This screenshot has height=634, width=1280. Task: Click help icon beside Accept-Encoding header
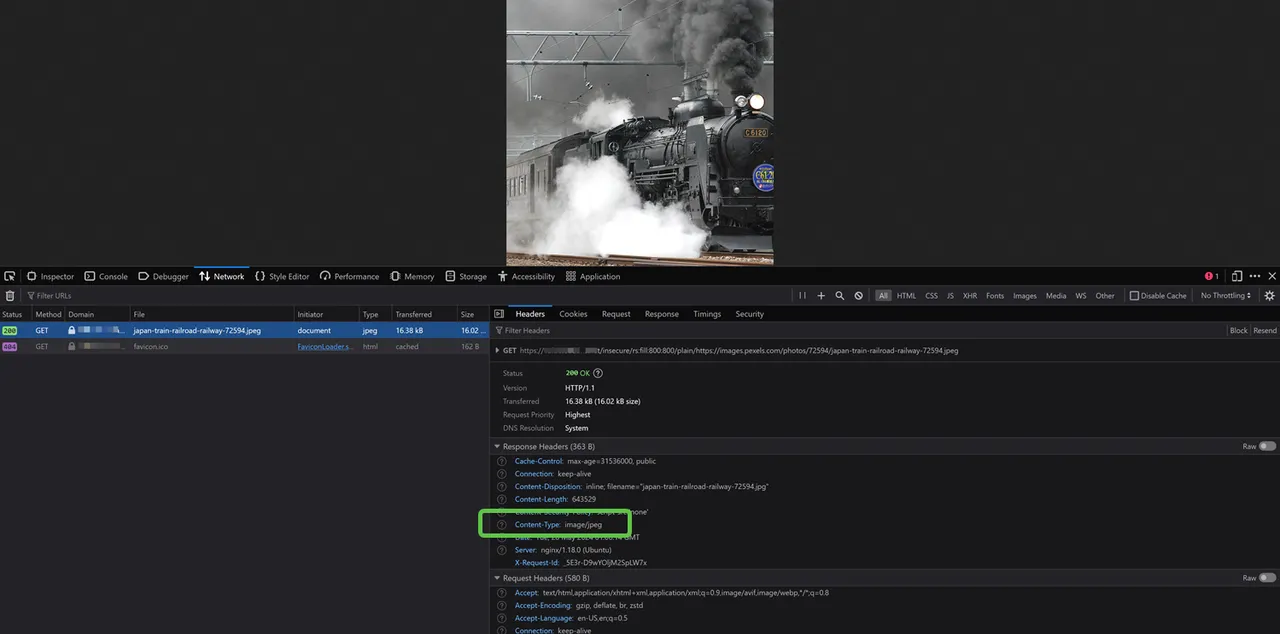(x=502, y=605)
